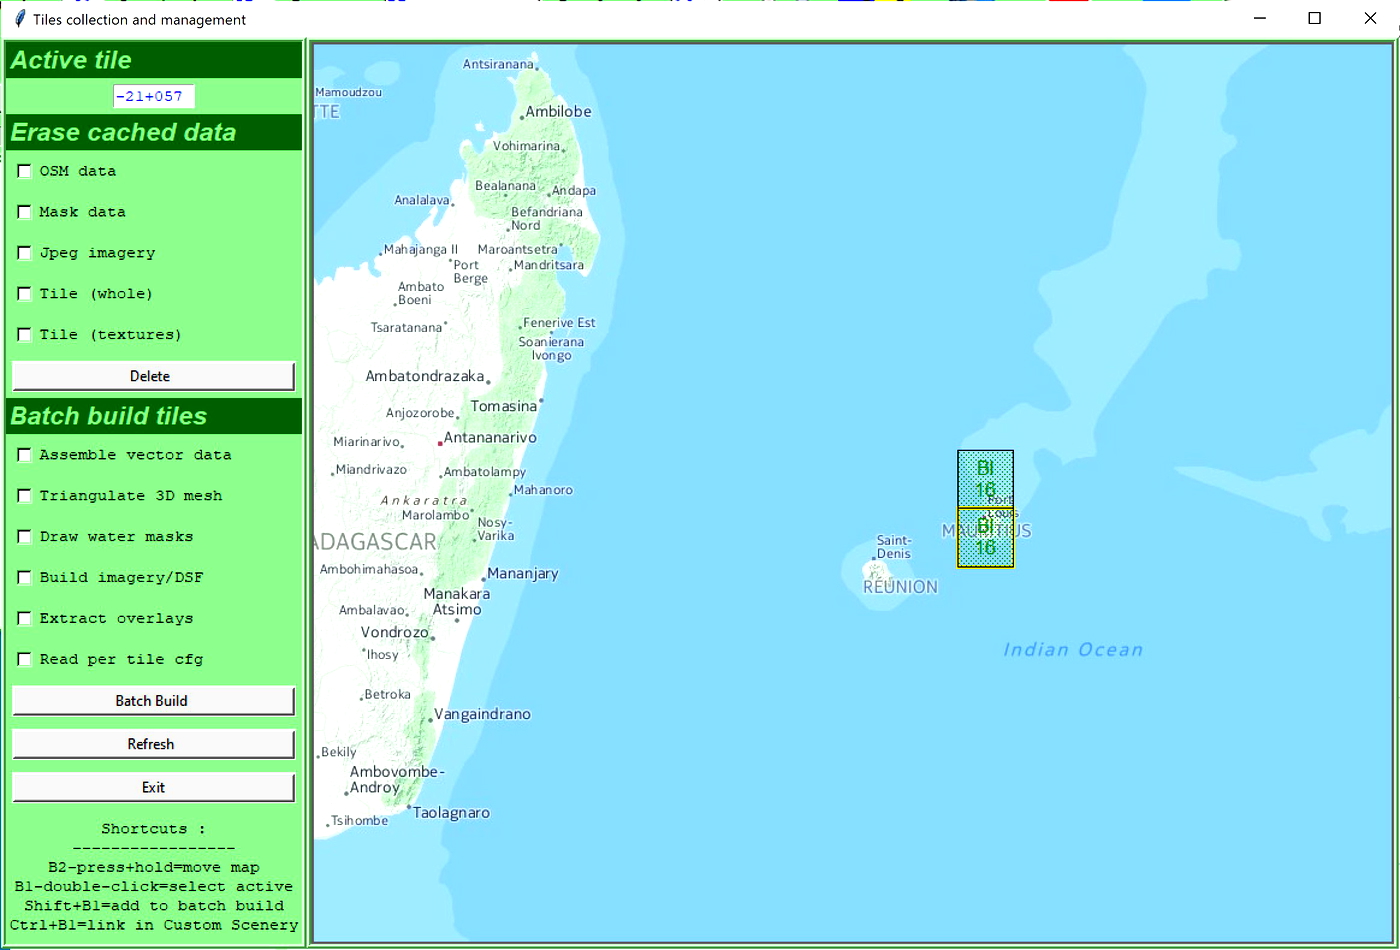Viewport: 1400px width, 950px height.
Task: Check the Jpeg imagery option
Action: click(x=25, y=254)
